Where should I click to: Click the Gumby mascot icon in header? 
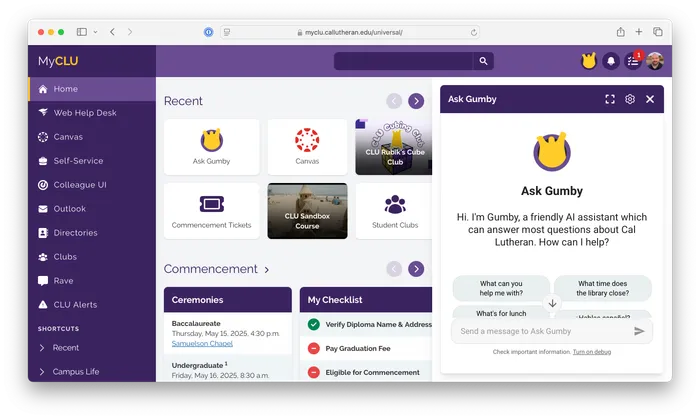click(589, 61)
